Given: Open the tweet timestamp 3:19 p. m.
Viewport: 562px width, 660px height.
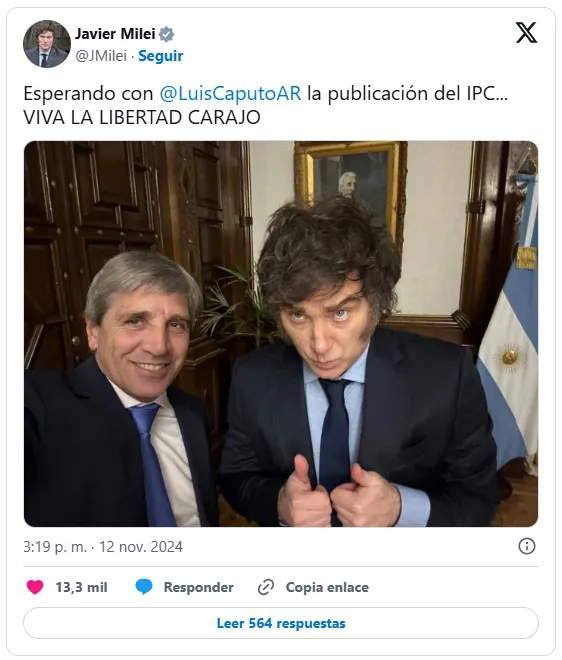Looking at the screenshot, I should point(55,547).
